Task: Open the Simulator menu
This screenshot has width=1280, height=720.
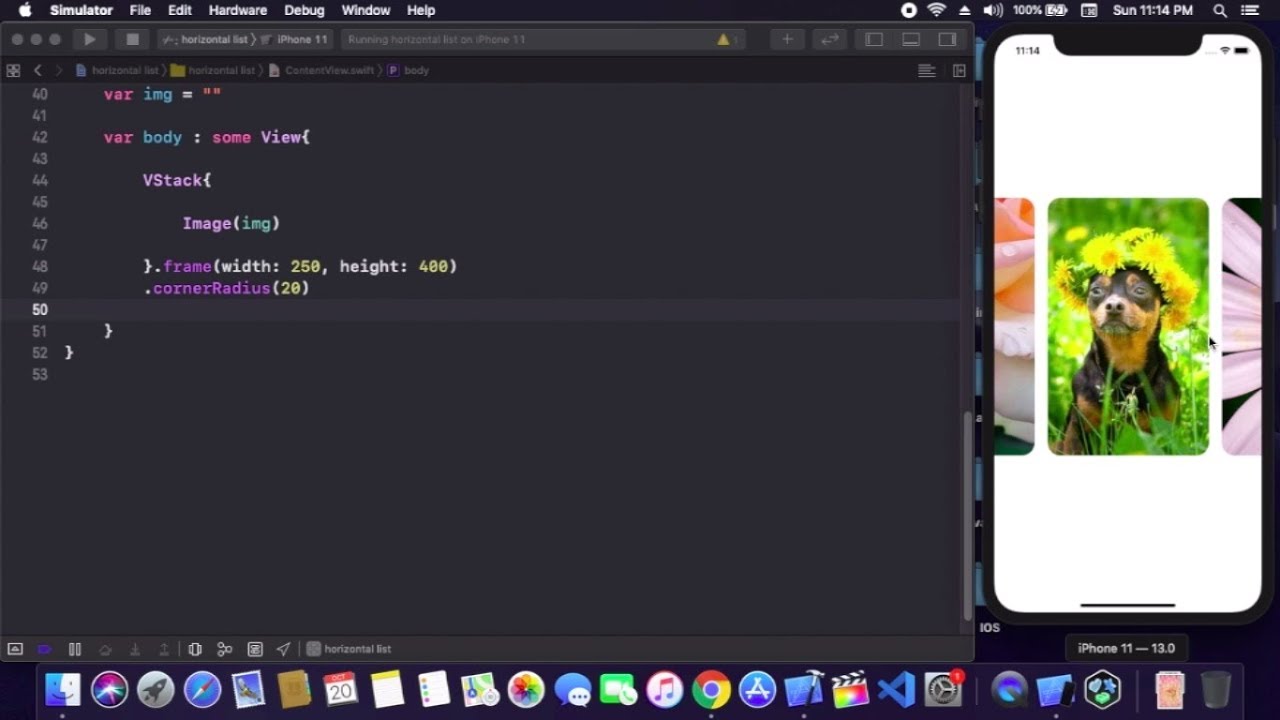Action: coord(81,10)
